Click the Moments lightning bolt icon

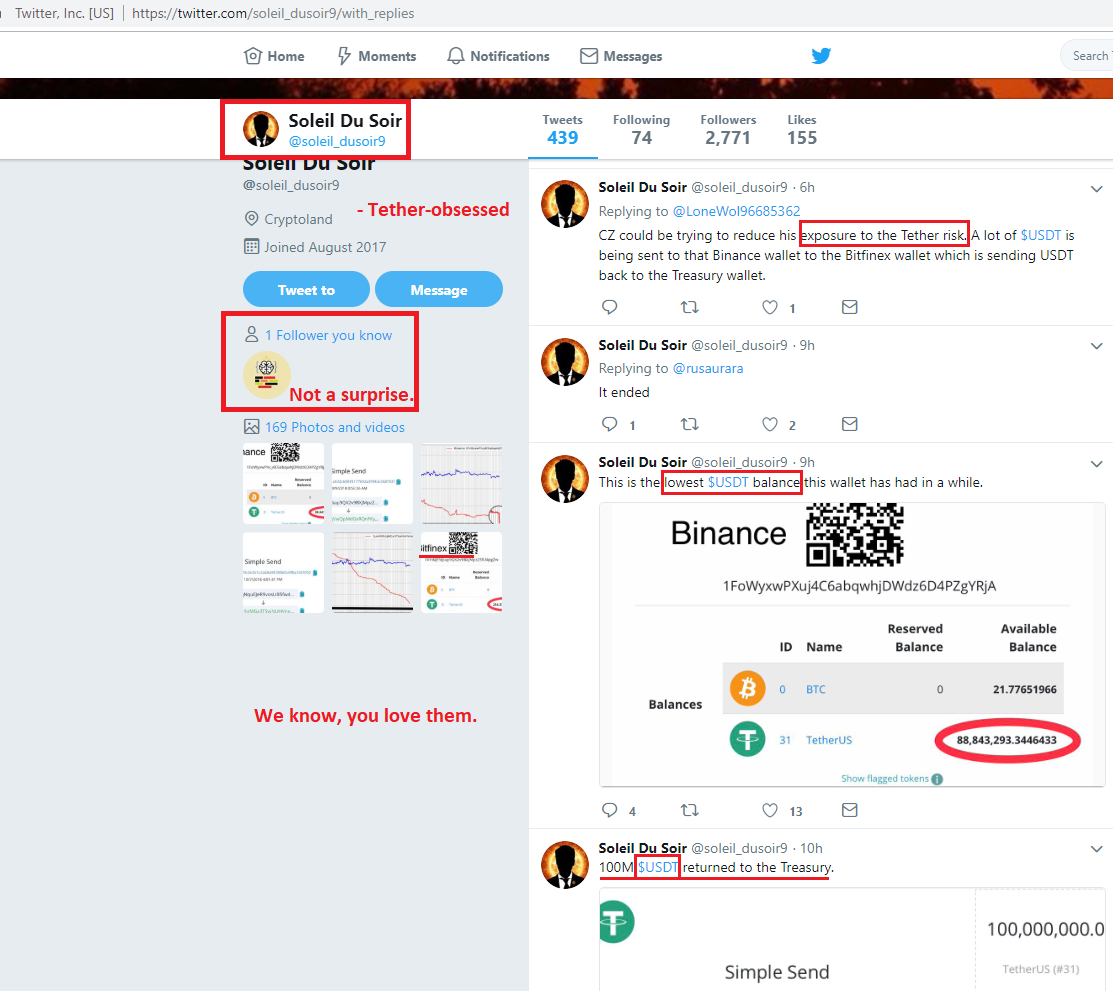point(344,56)
